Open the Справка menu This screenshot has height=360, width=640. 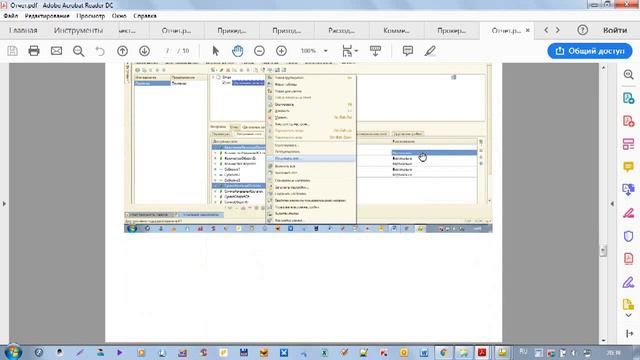(x=145, y=16)
